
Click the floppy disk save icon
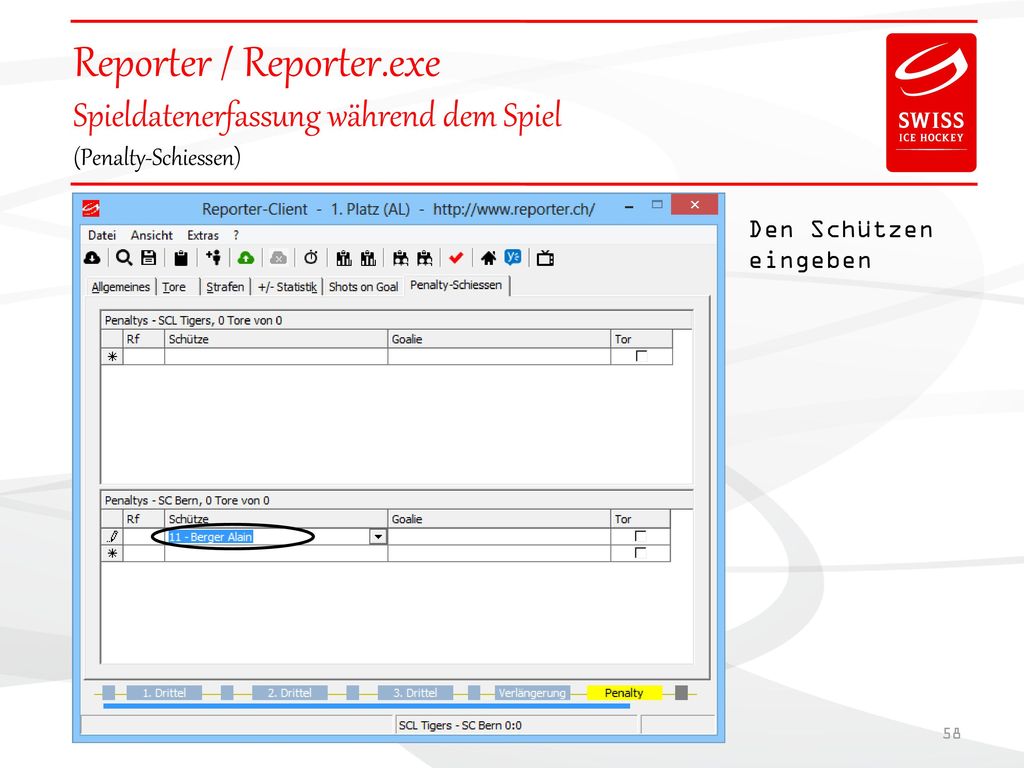pos(149,258)
